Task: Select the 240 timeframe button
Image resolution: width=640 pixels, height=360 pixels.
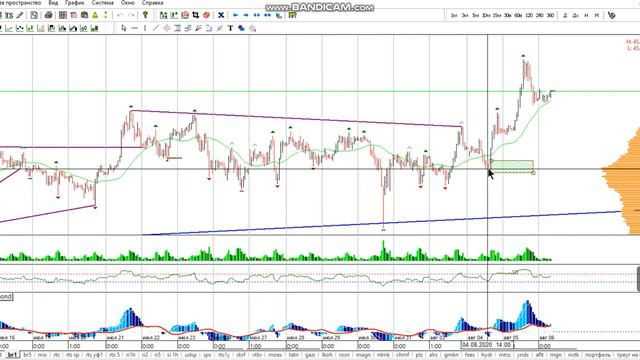Action: 540,16
